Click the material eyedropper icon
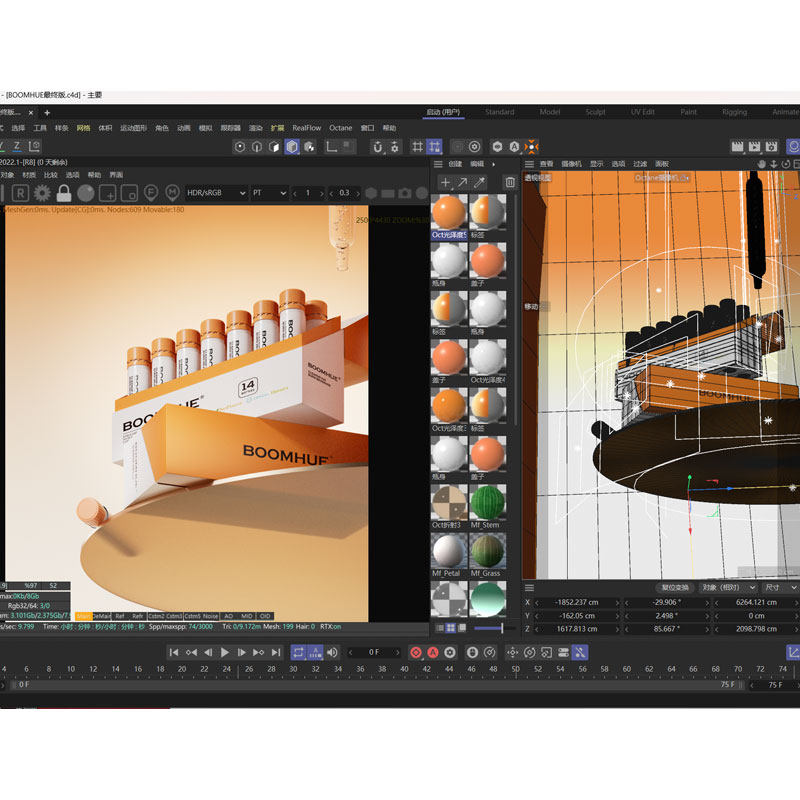 pos(480,183)
